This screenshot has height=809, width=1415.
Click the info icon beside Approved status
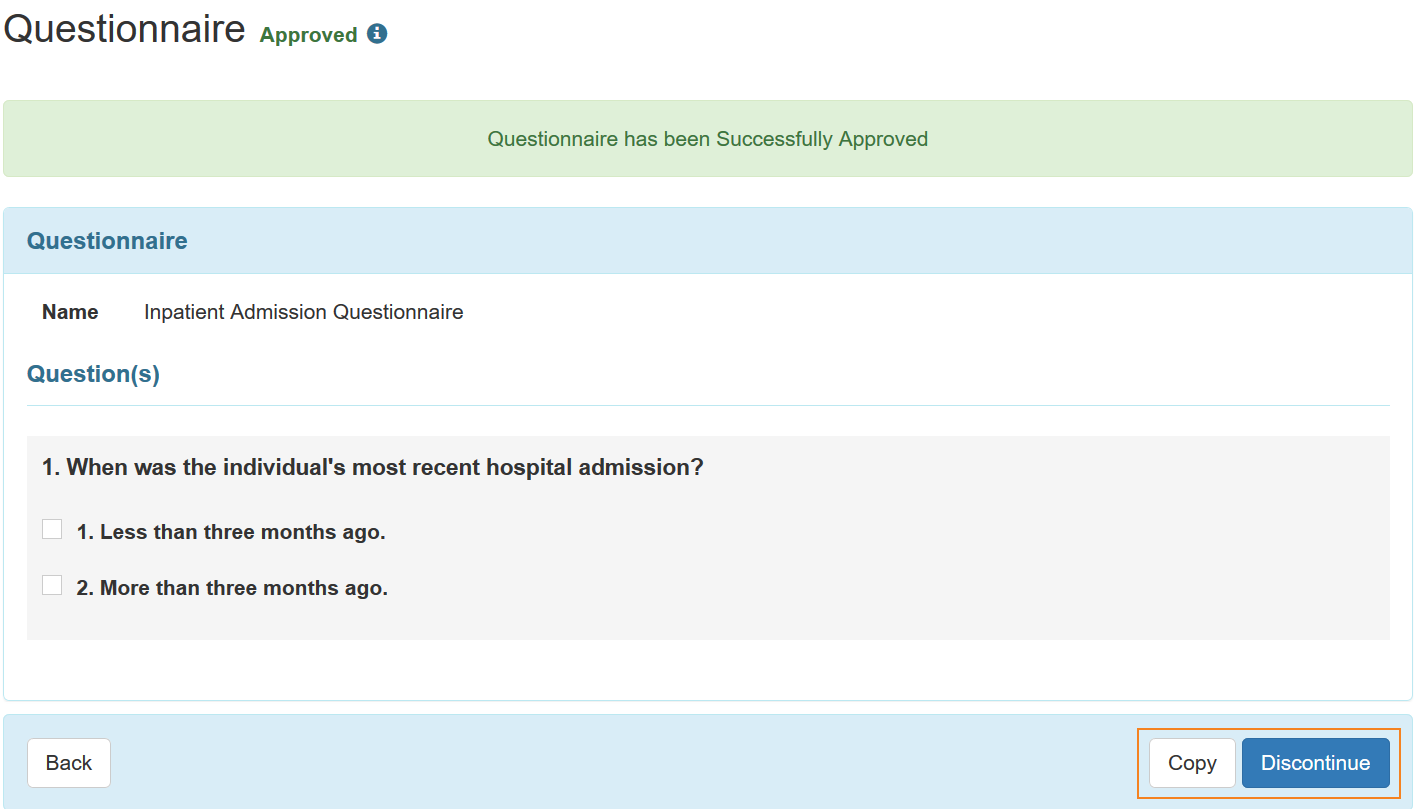point(377,34)
